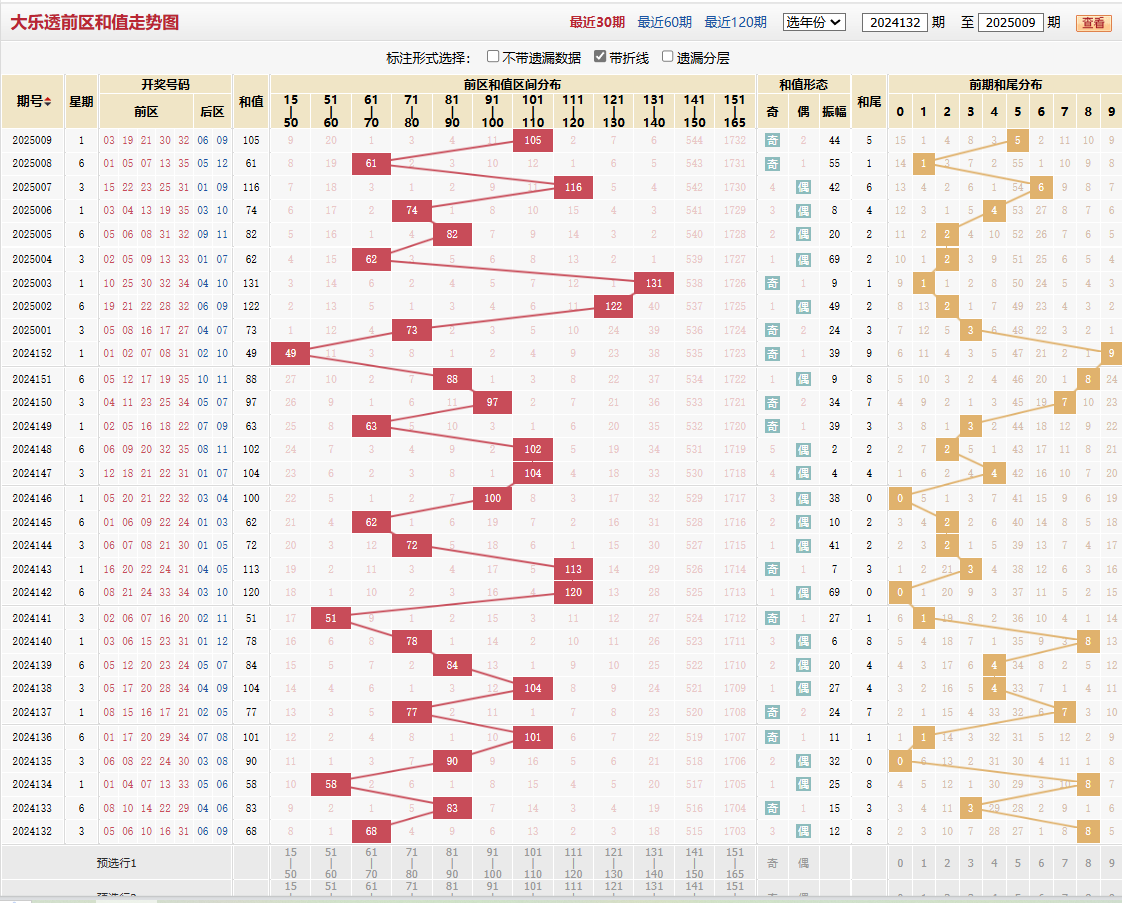This screenshot has width=1122, height=903.
Task: Click the 查看 button
Action: (1093, 23)
